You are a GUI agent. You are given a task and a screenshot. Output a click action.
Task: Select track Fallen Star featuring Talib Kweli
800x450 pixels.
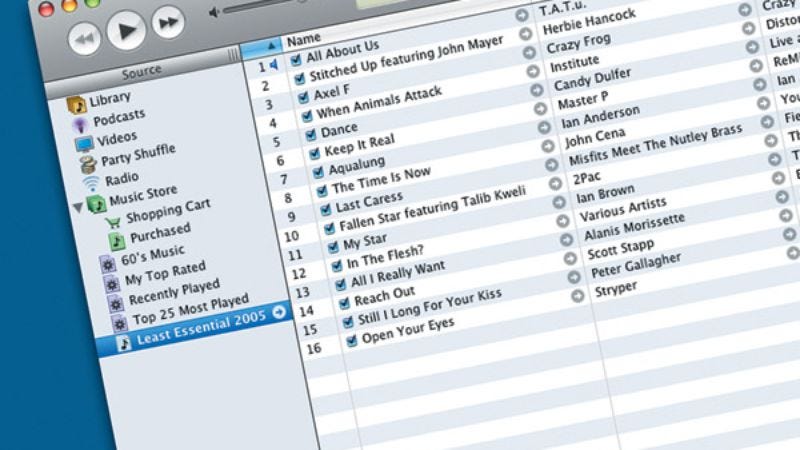tap(432, 209)
